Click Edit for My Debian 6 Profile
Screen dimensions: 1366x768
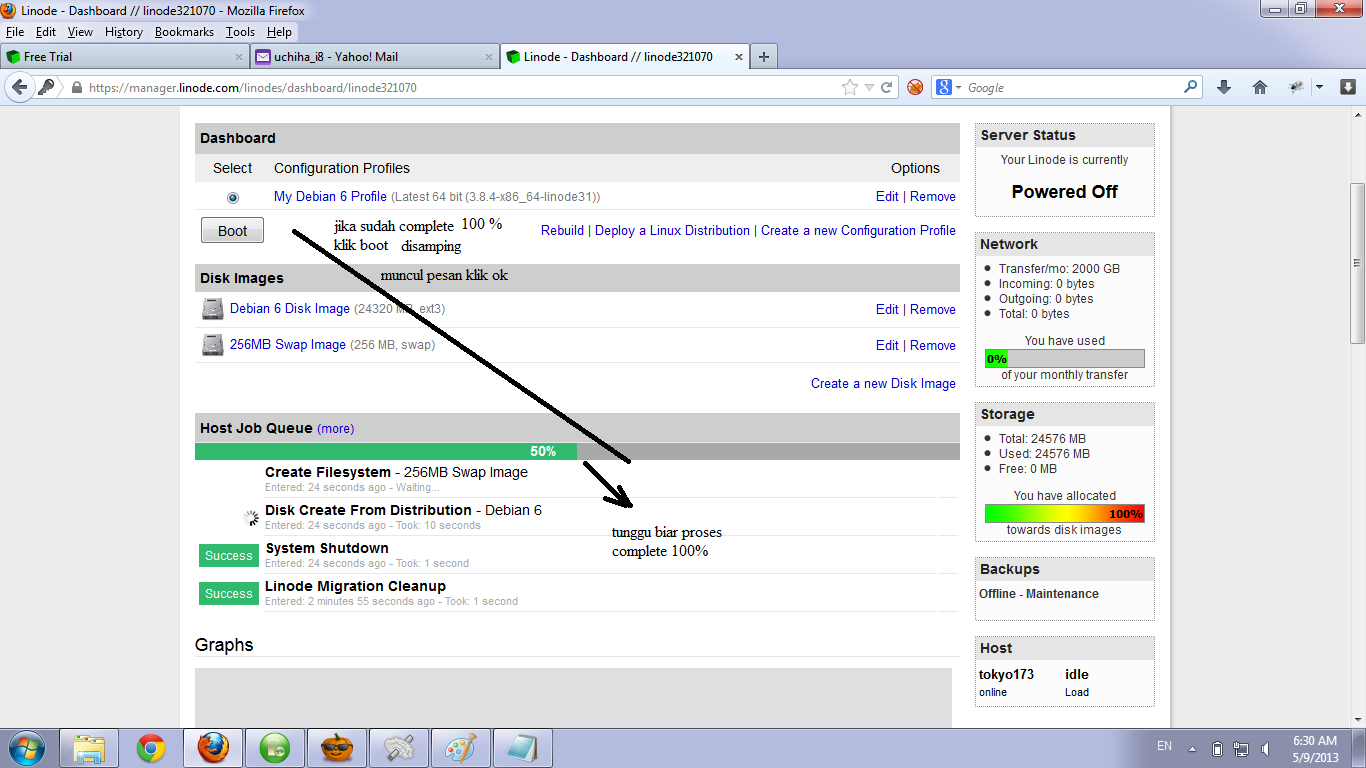pyautogui.click(x=887, y=196)
